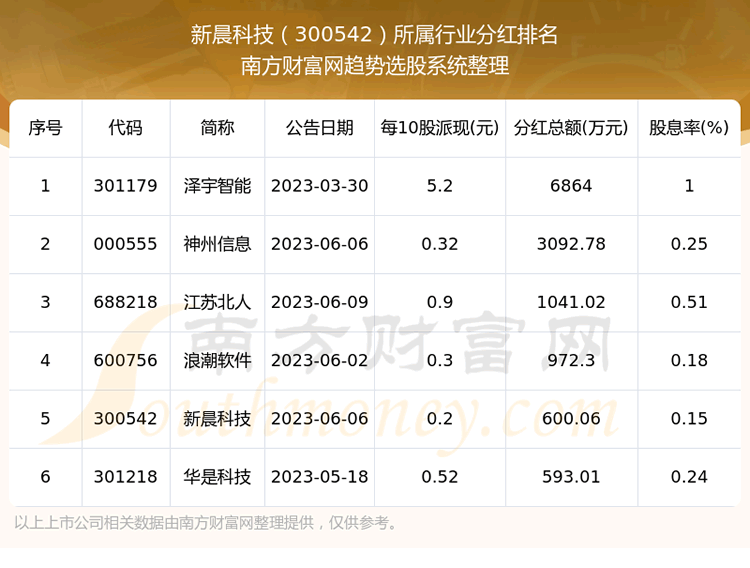Click total dividend 1041.02
This screenshot has width=750, height=568.
coord(571,302)
